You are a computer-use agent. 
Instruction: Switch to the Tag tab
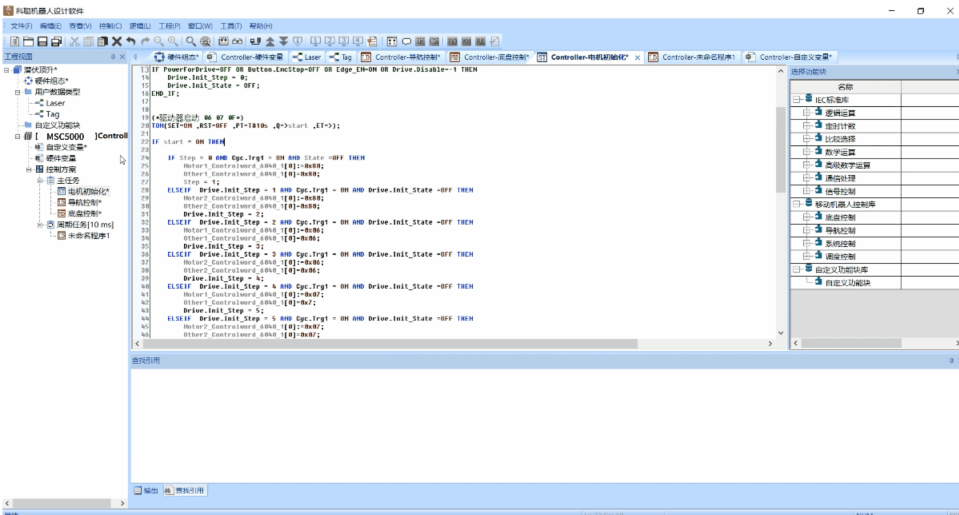341,57
